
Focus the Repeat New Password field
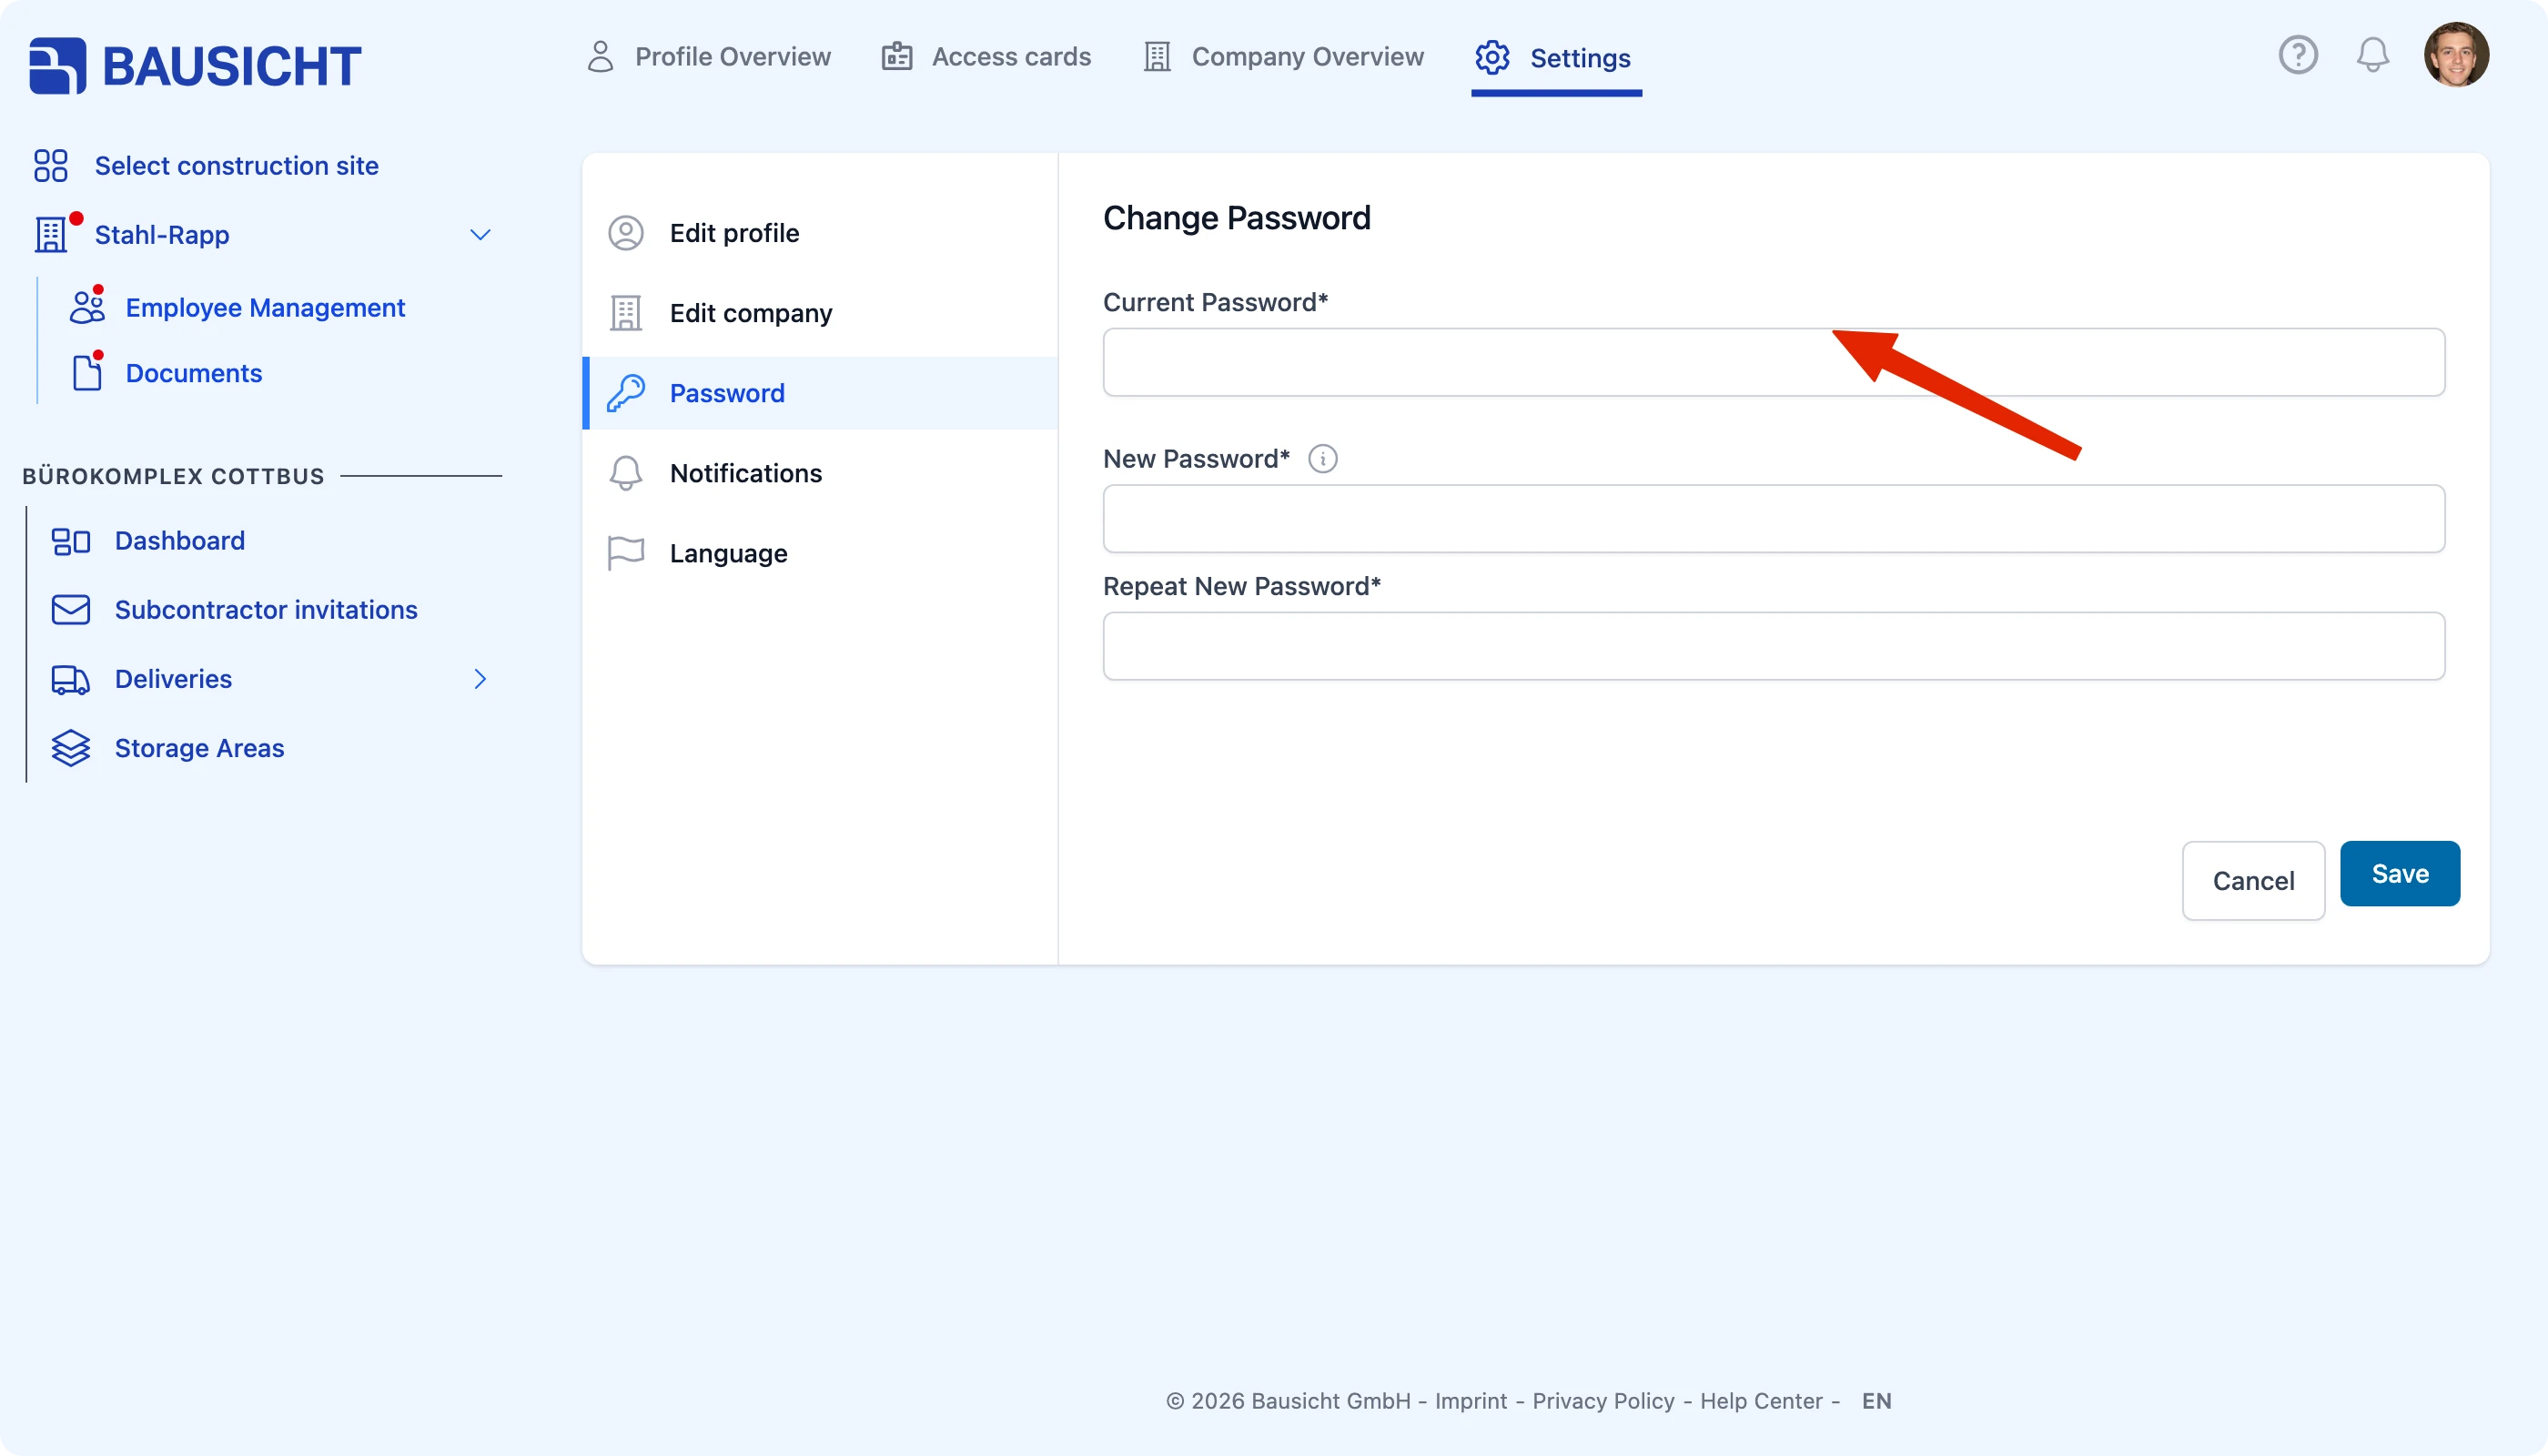pyautogui.click(x=1774, y=646)
